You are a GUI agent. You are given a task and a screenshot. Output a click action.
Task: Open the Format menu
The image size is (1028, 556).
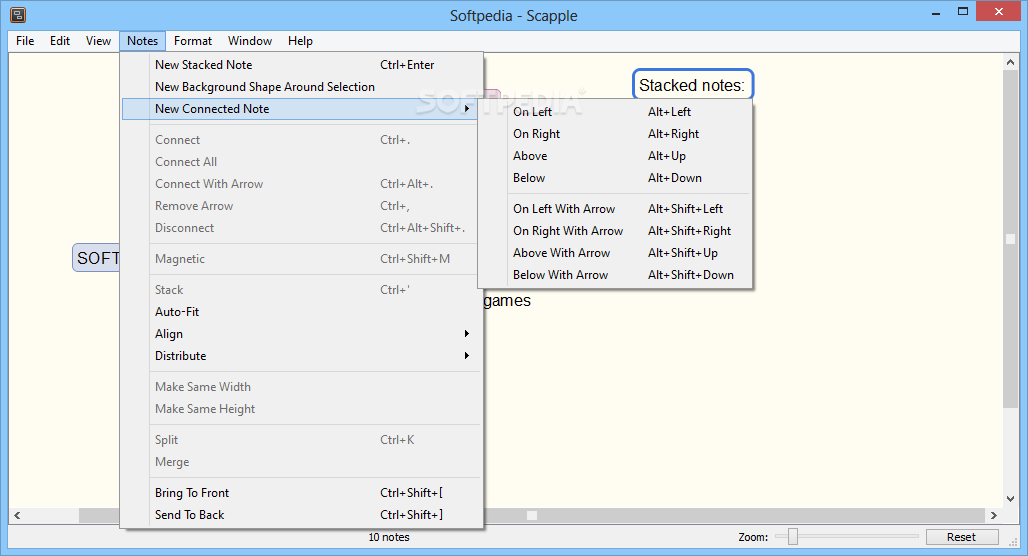pyautogui.click(x=193, y=41)
